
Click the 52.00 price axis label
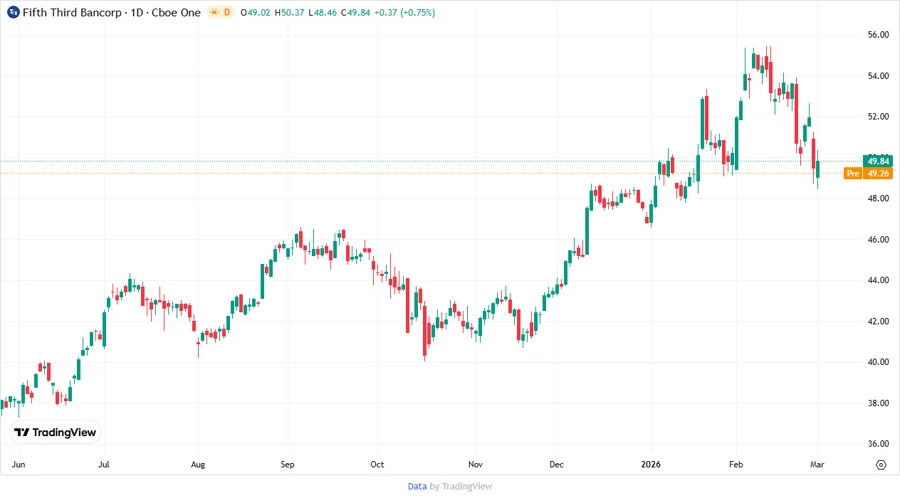click(x=878, y=116)
